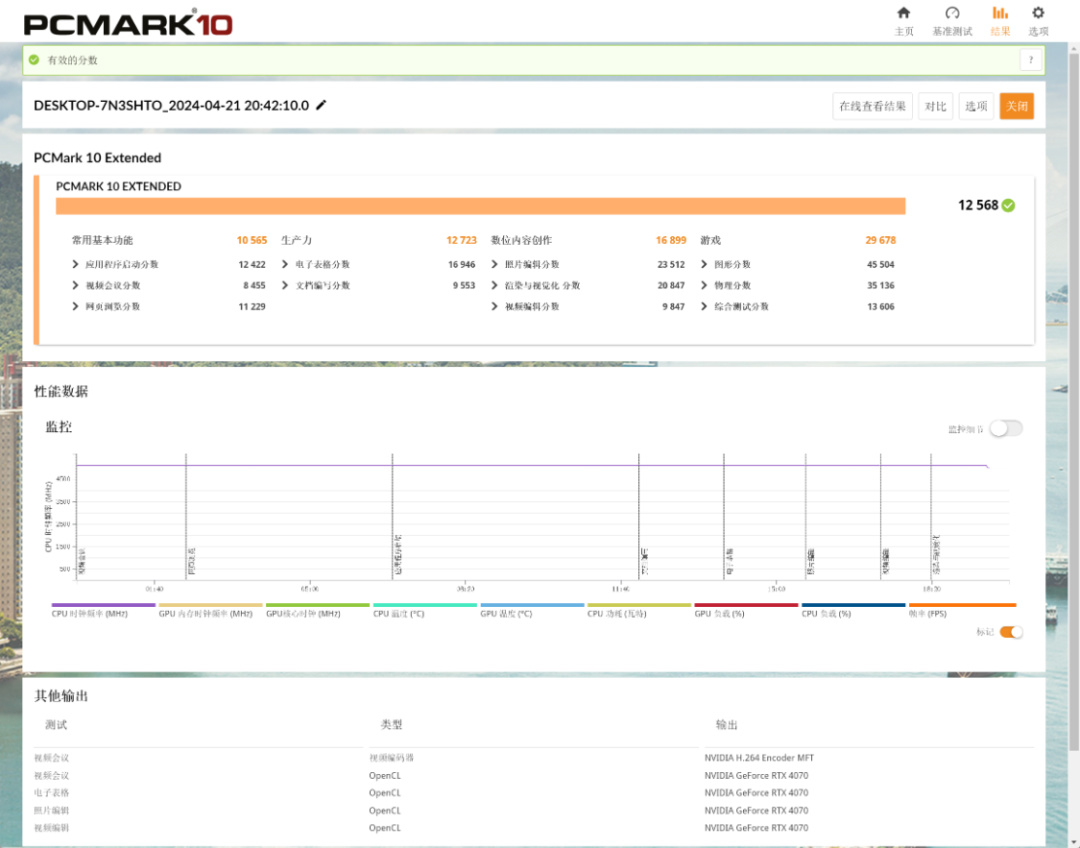
Task: Toggle the 帧率 (FPS) orange legend
Action: [x=962, y=610]
